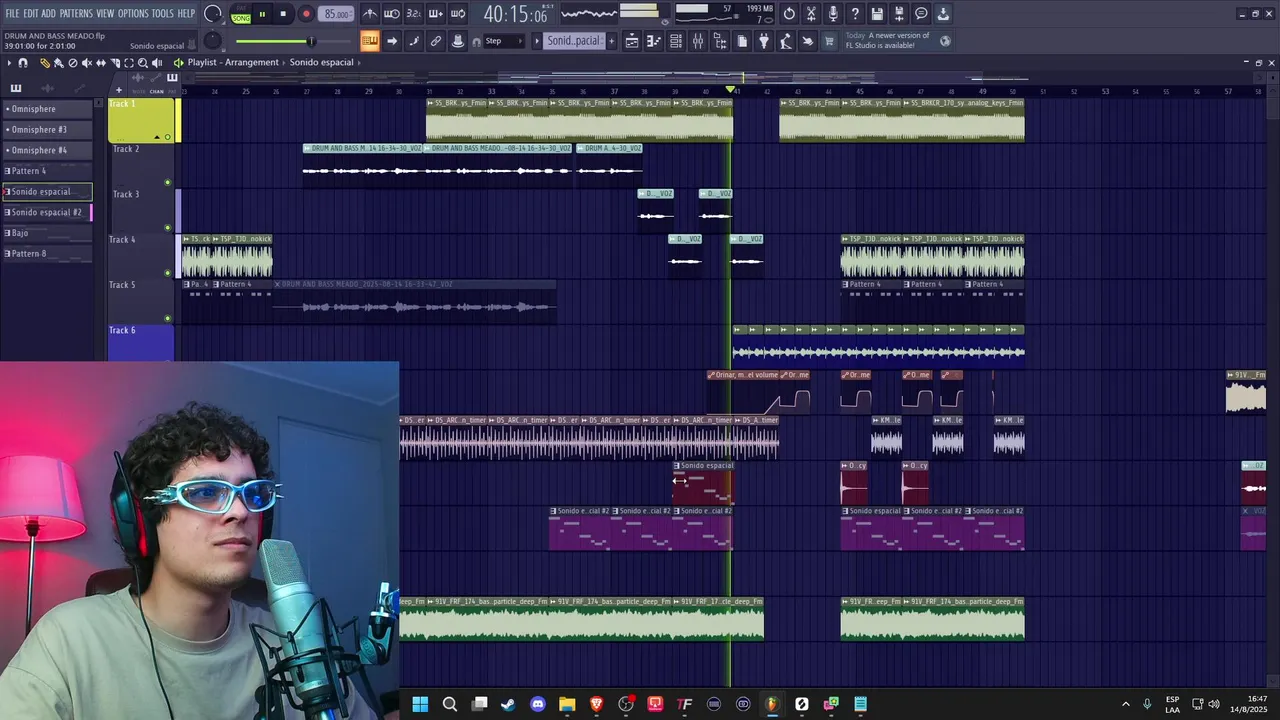This screenshot has height=720, width=1280.
Task: Open the HELP menu
Action: (x=186, y=14)
